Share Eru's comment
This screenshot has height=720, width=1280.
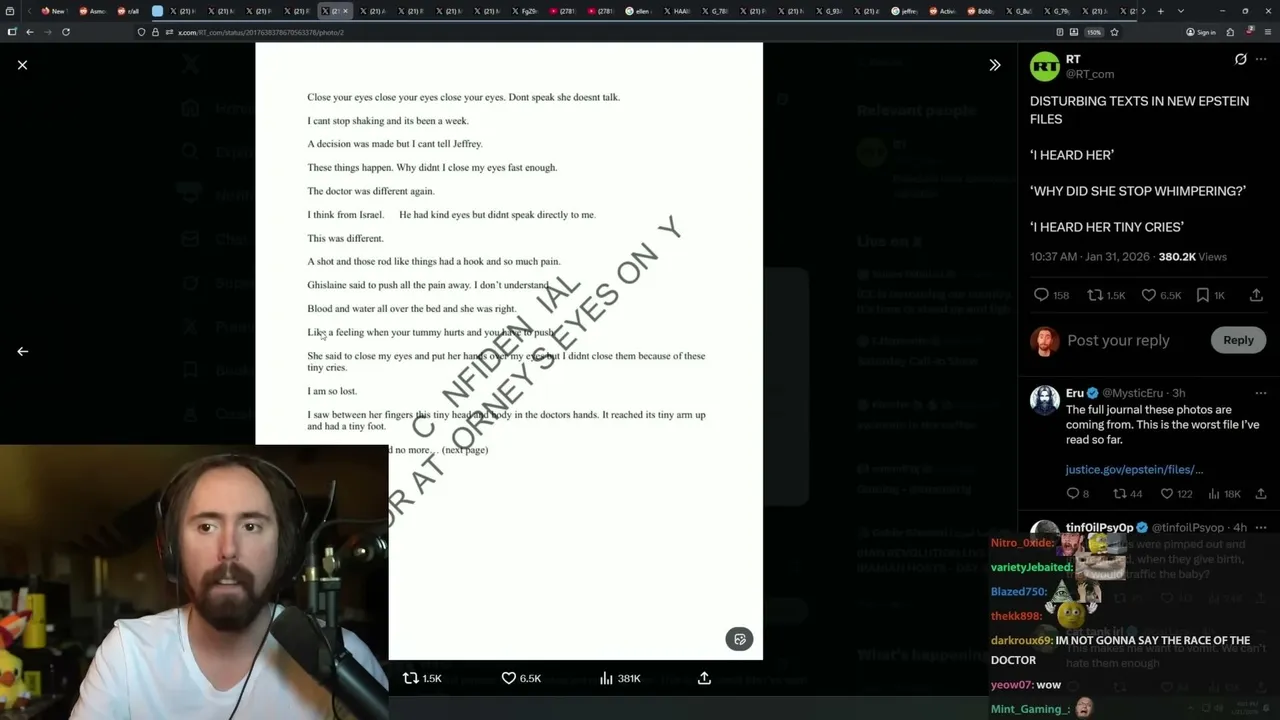click(1259, 493)
